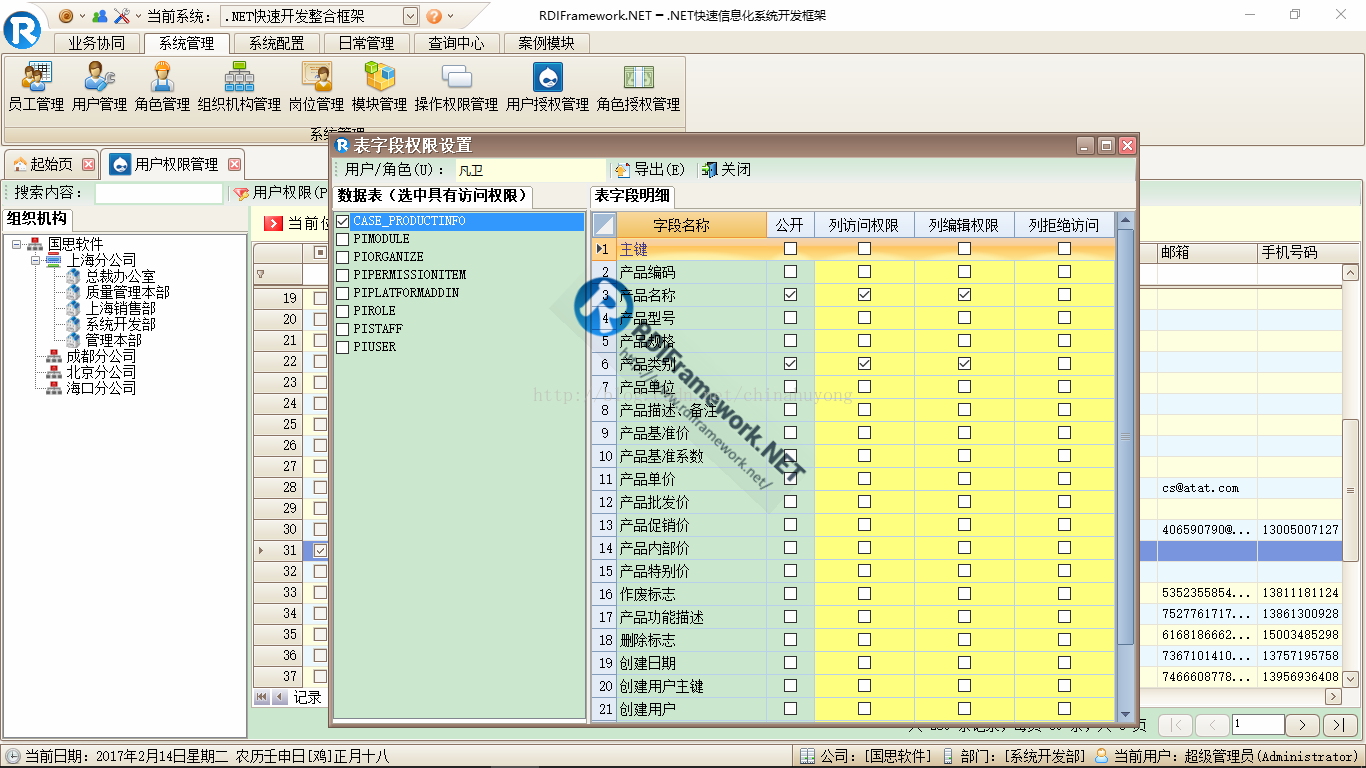Viewport: 1366px width, 768px height.
Task: Click 用户权限 button in toolbar
Action: (282, 193)
